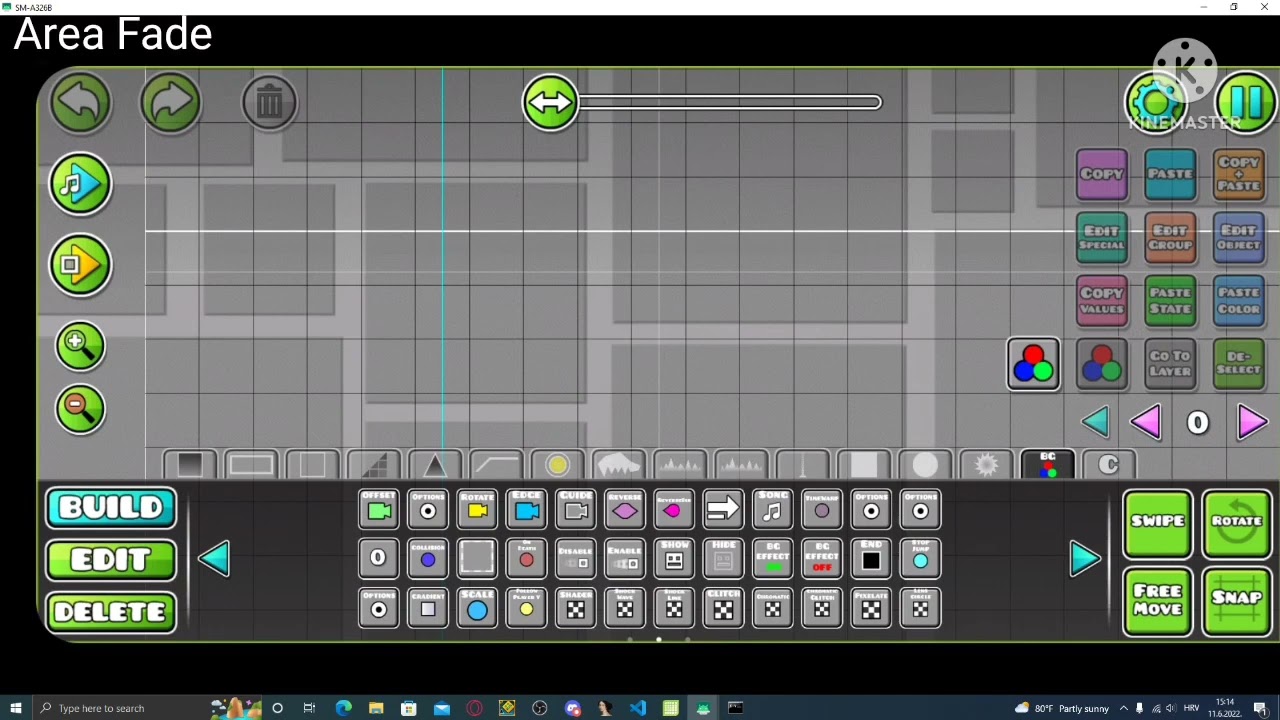Click the level position slider handle

point(550,102)
